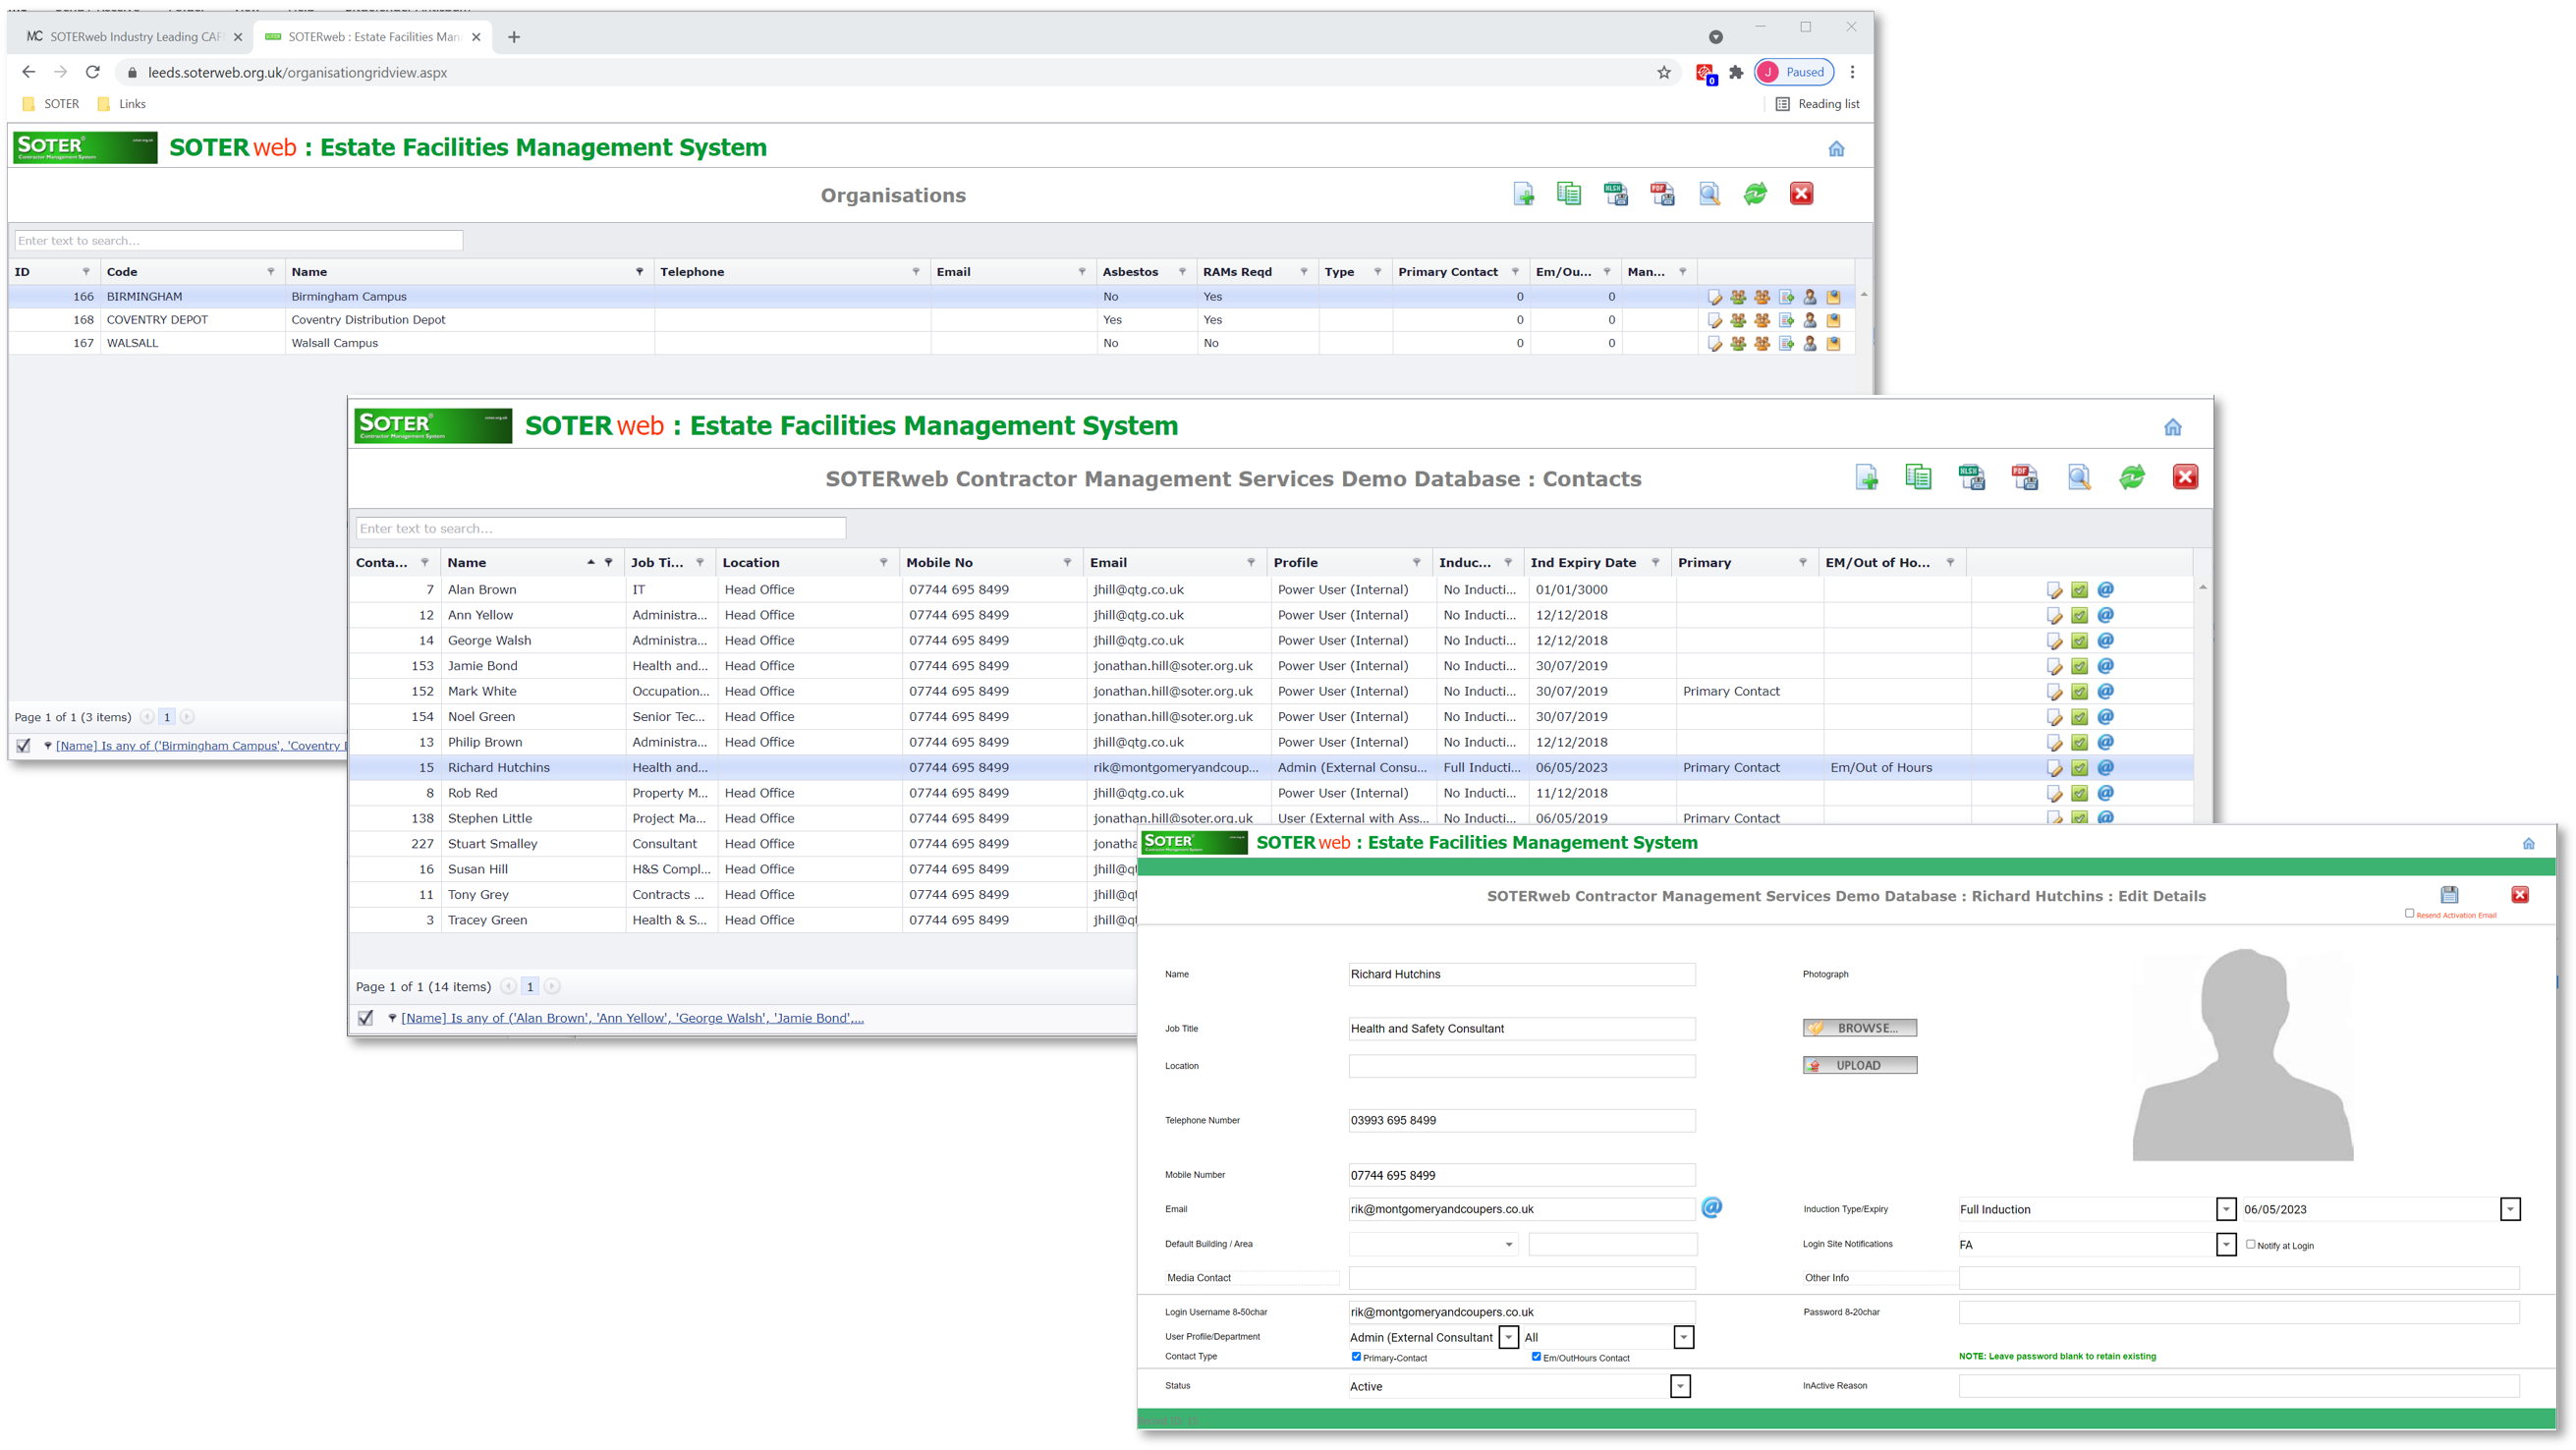Open Status dropdown showing Active
This screenshot has width=2576, height=1450.
tap(1680, 1386)
